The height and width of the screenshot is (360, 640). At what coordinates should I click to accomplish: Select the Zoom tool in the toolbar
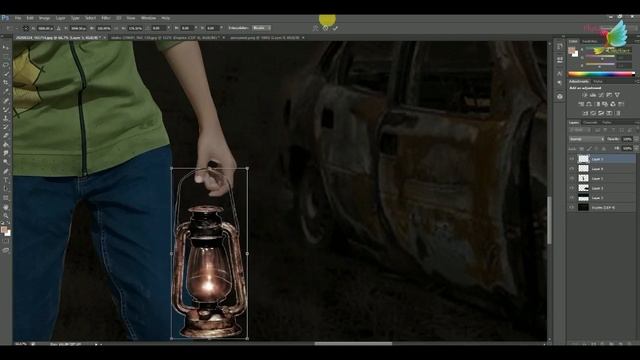[x=6, y=215]
